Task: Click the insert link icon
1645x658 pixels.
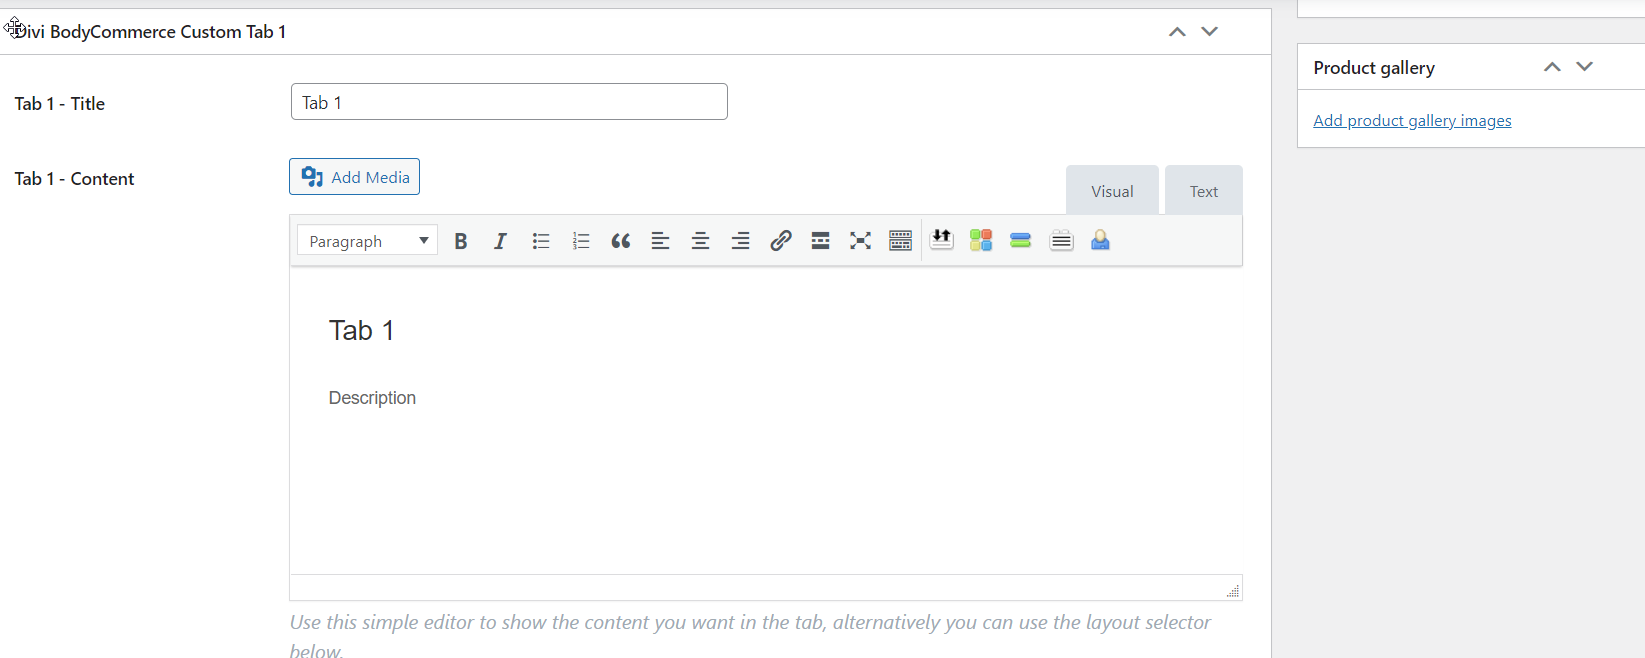Action: pyautogui.click(x=781, y=241)
